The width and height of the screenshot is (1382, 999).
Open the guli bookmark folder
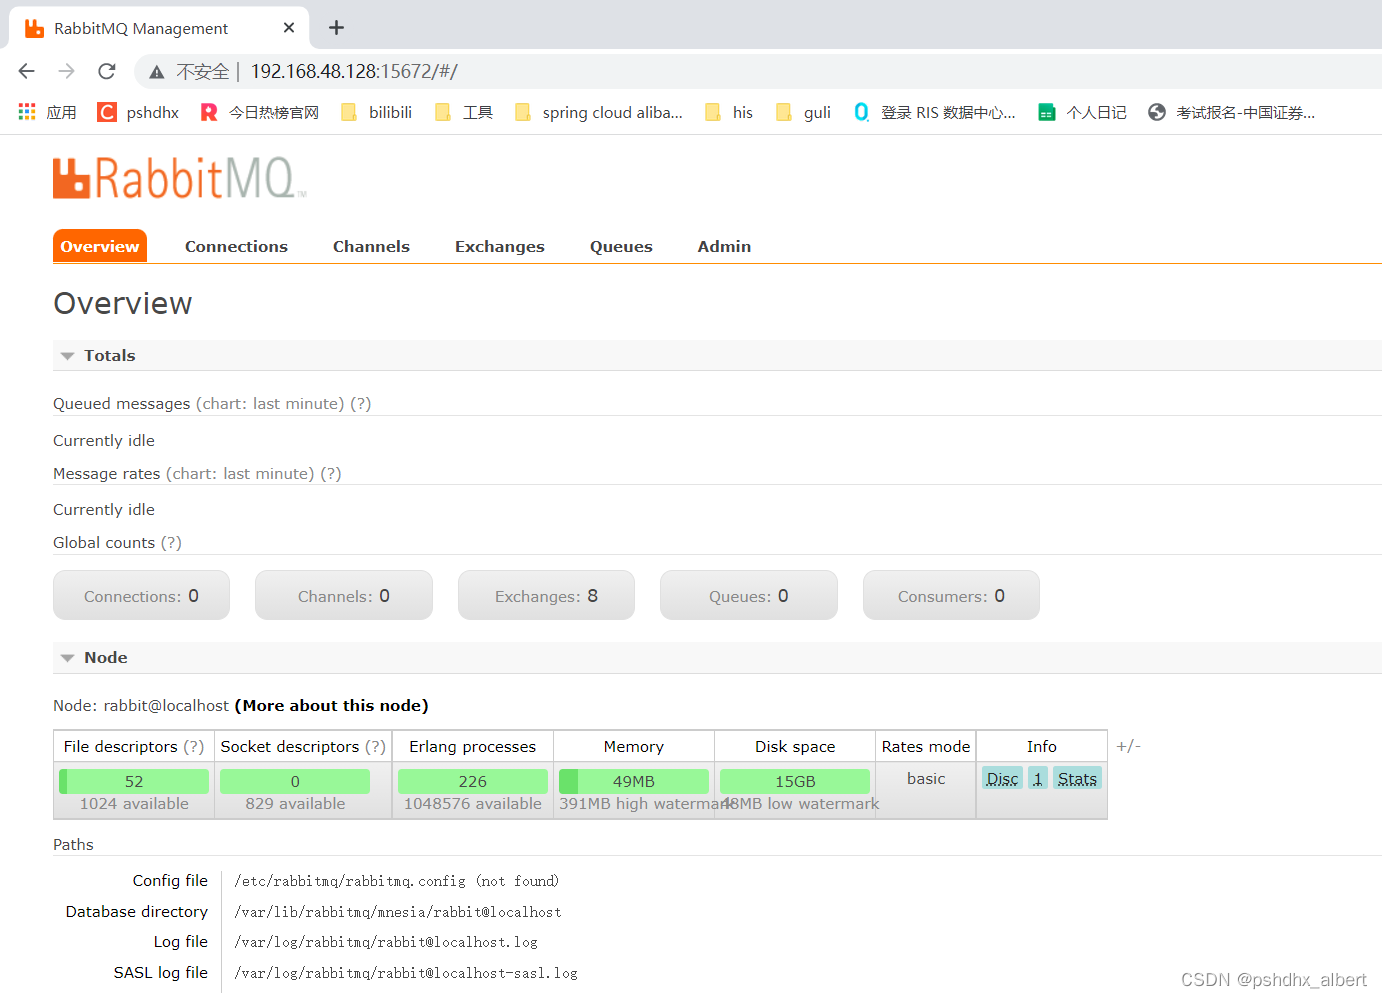[x=804, y=112]
